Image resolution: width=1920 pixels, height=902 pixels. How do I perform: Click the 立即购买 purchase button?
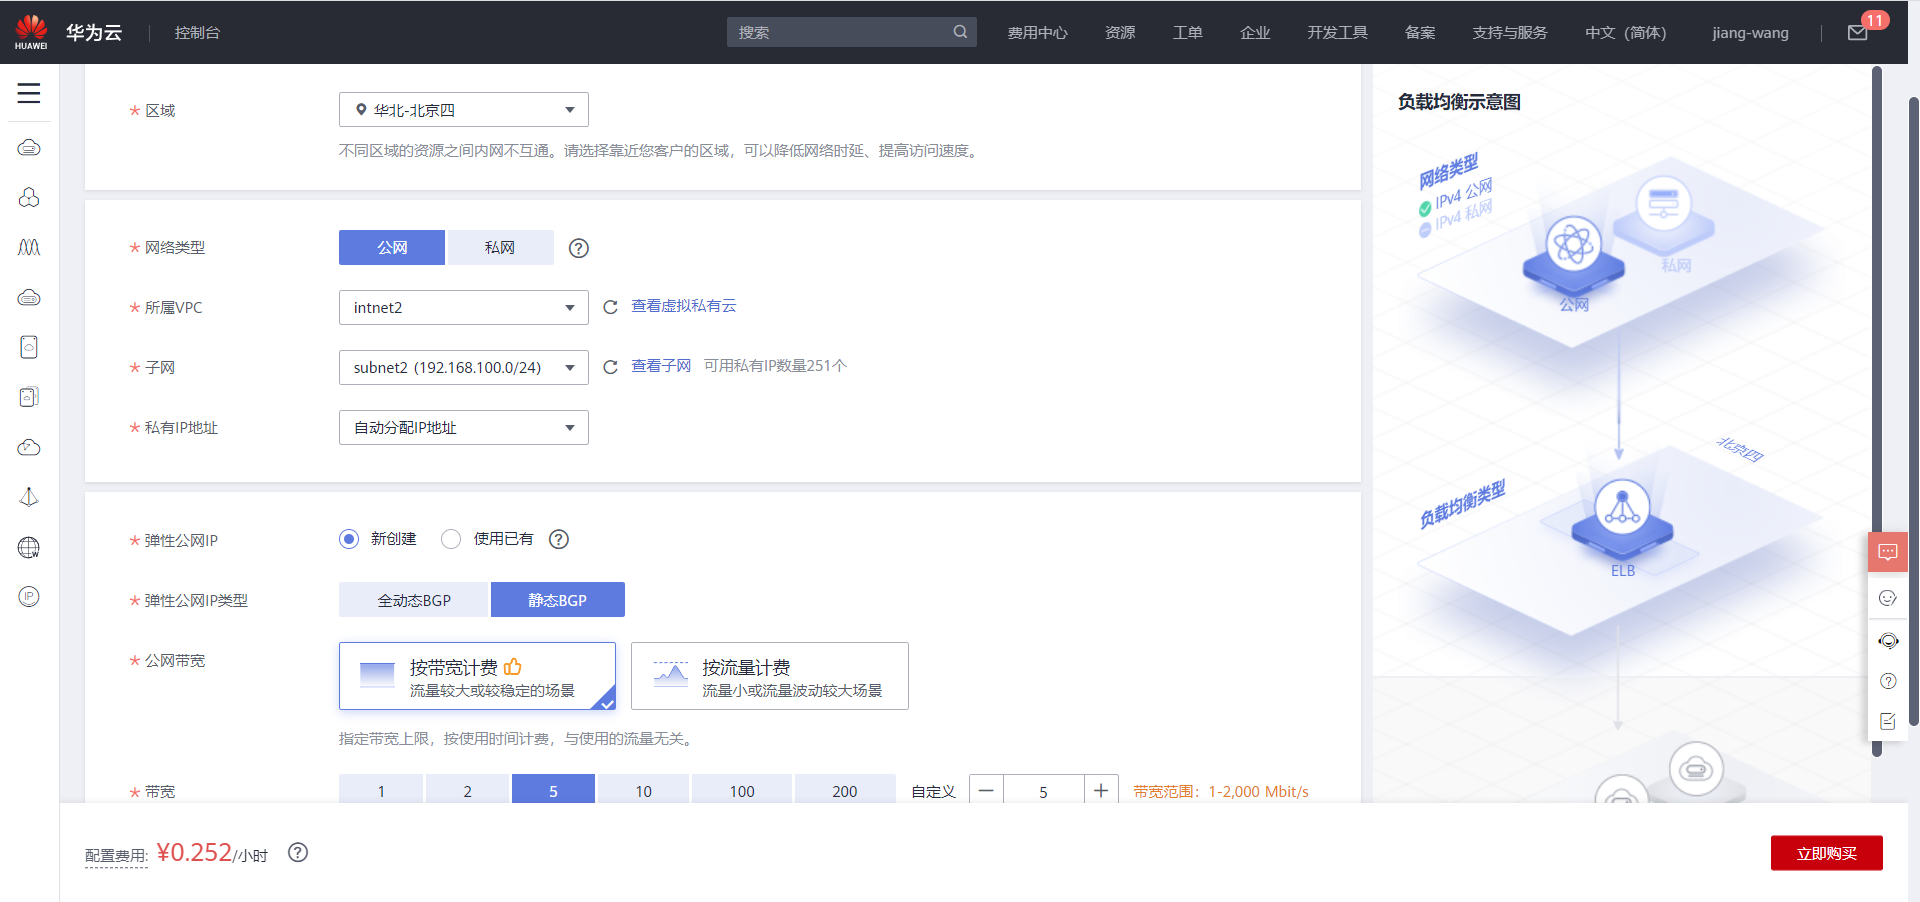coord(1826,853)
